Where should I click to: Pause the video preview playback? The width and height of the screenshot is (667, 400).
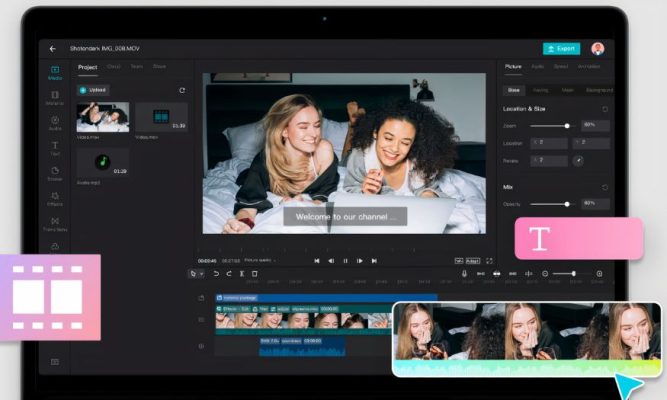point(345,260)
